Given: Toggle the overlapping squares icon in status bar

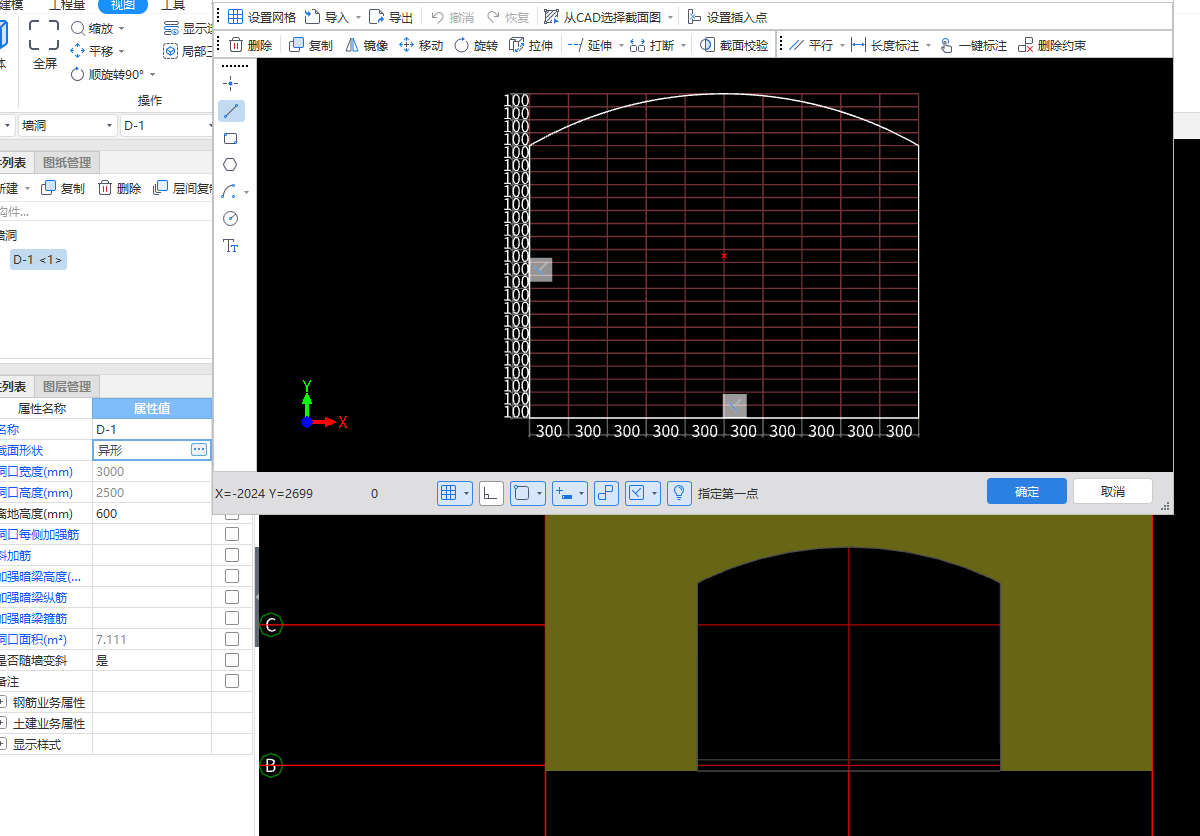Looking at the screenshot, I should pos(606,493).
